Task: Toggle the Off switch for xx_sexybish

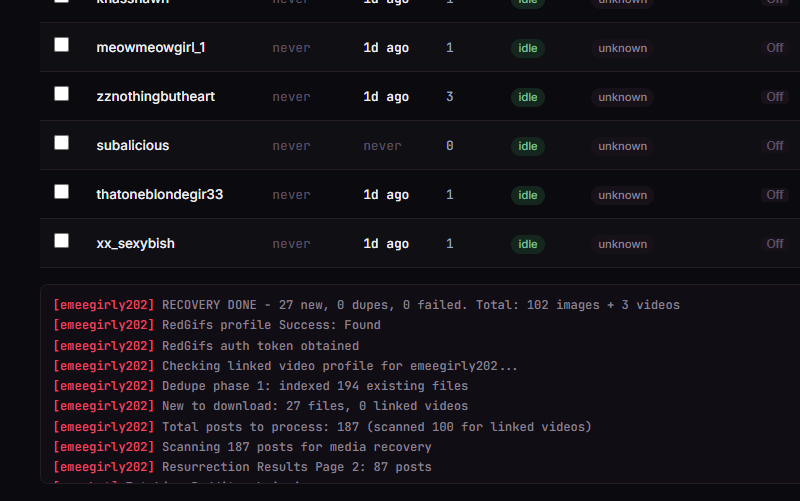Action: (774, 244)
